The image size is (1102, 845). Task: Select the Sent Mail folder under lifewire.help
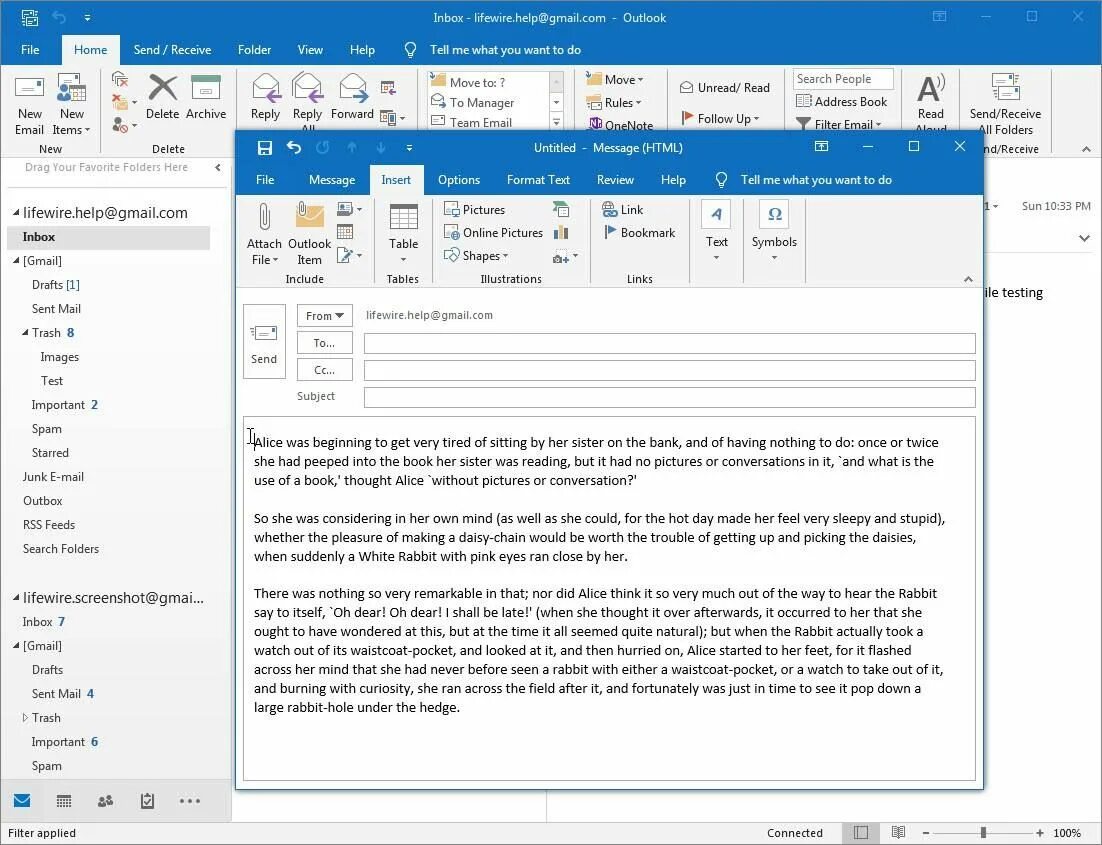click(56, 309)
